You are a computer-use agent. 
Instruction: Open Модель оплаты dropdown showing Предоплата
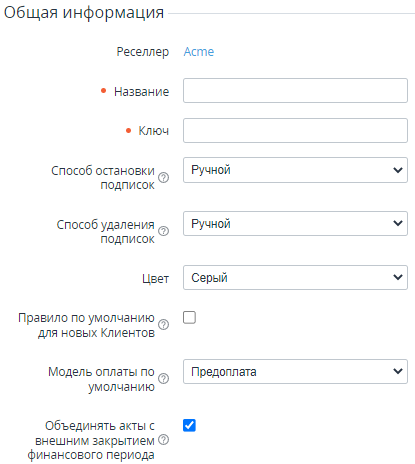[295, 371]
